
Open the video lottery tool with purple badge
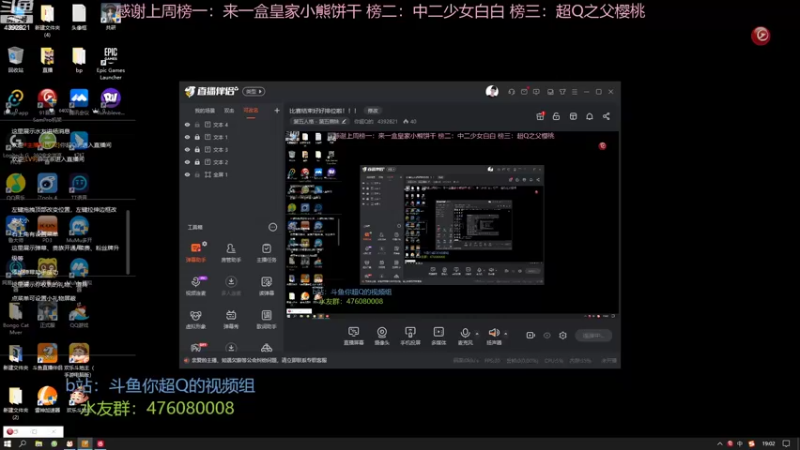click(196, 285)
